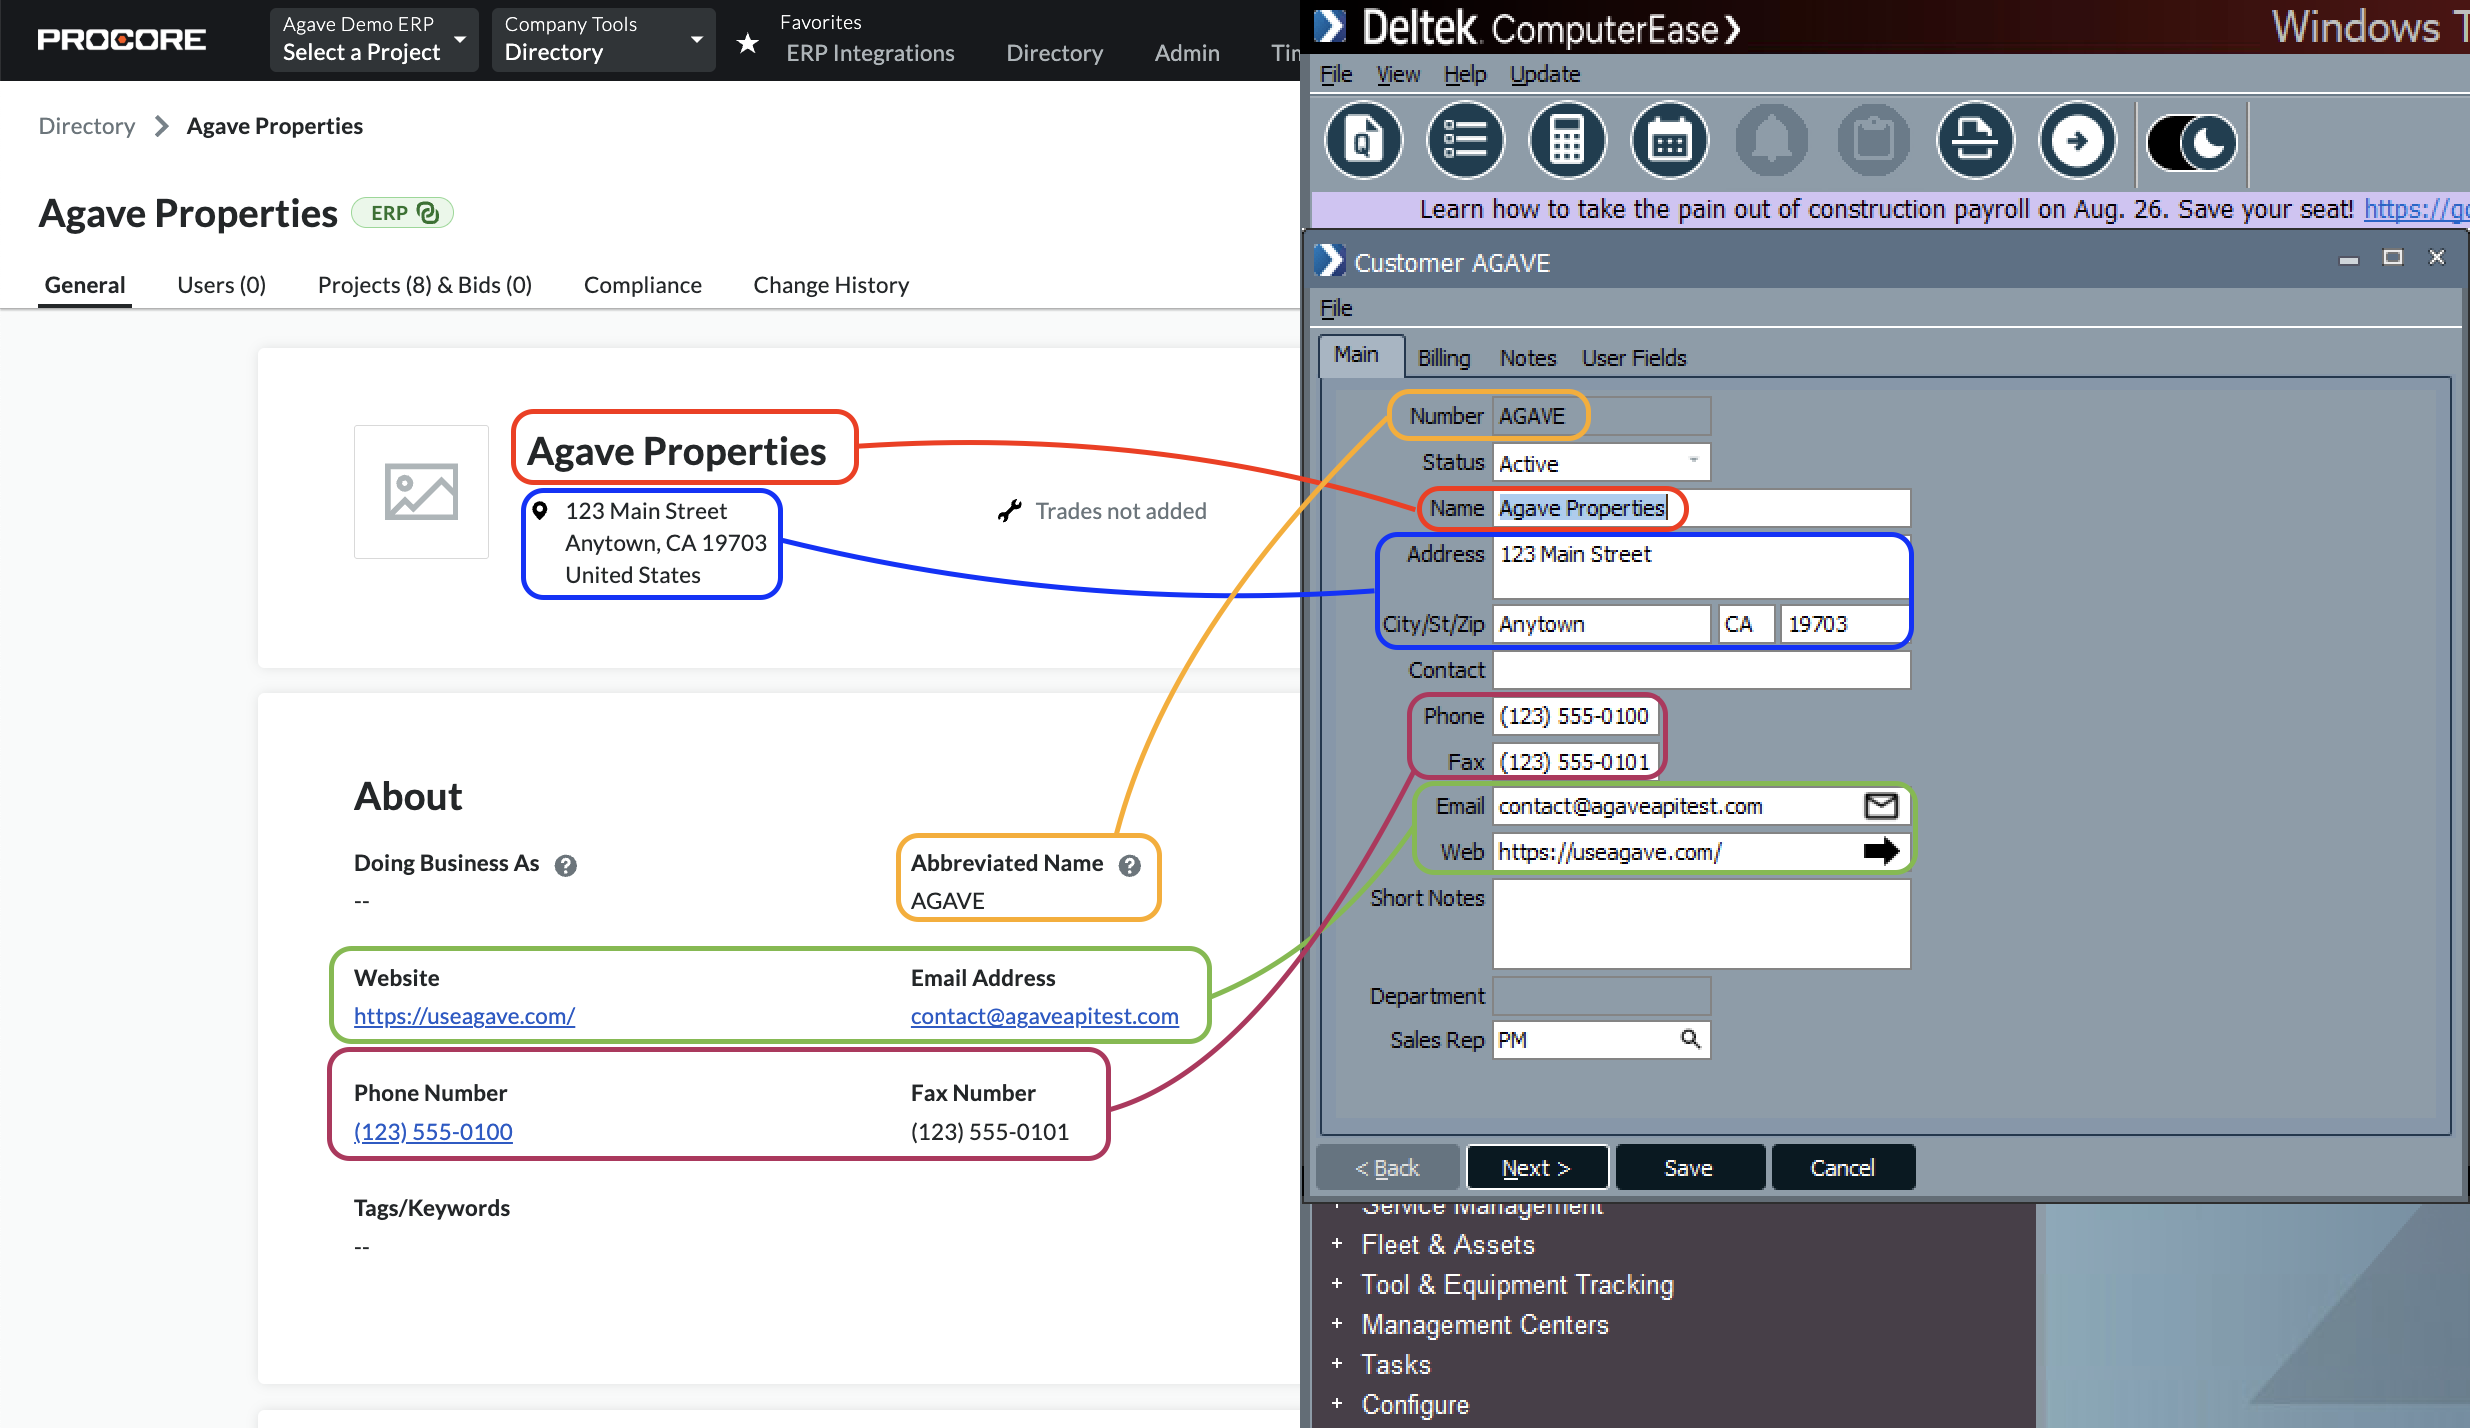The height and width of the screenshot is (1428, 2470).
Task: Select the Main tab
Action: tap(1361, 356)
